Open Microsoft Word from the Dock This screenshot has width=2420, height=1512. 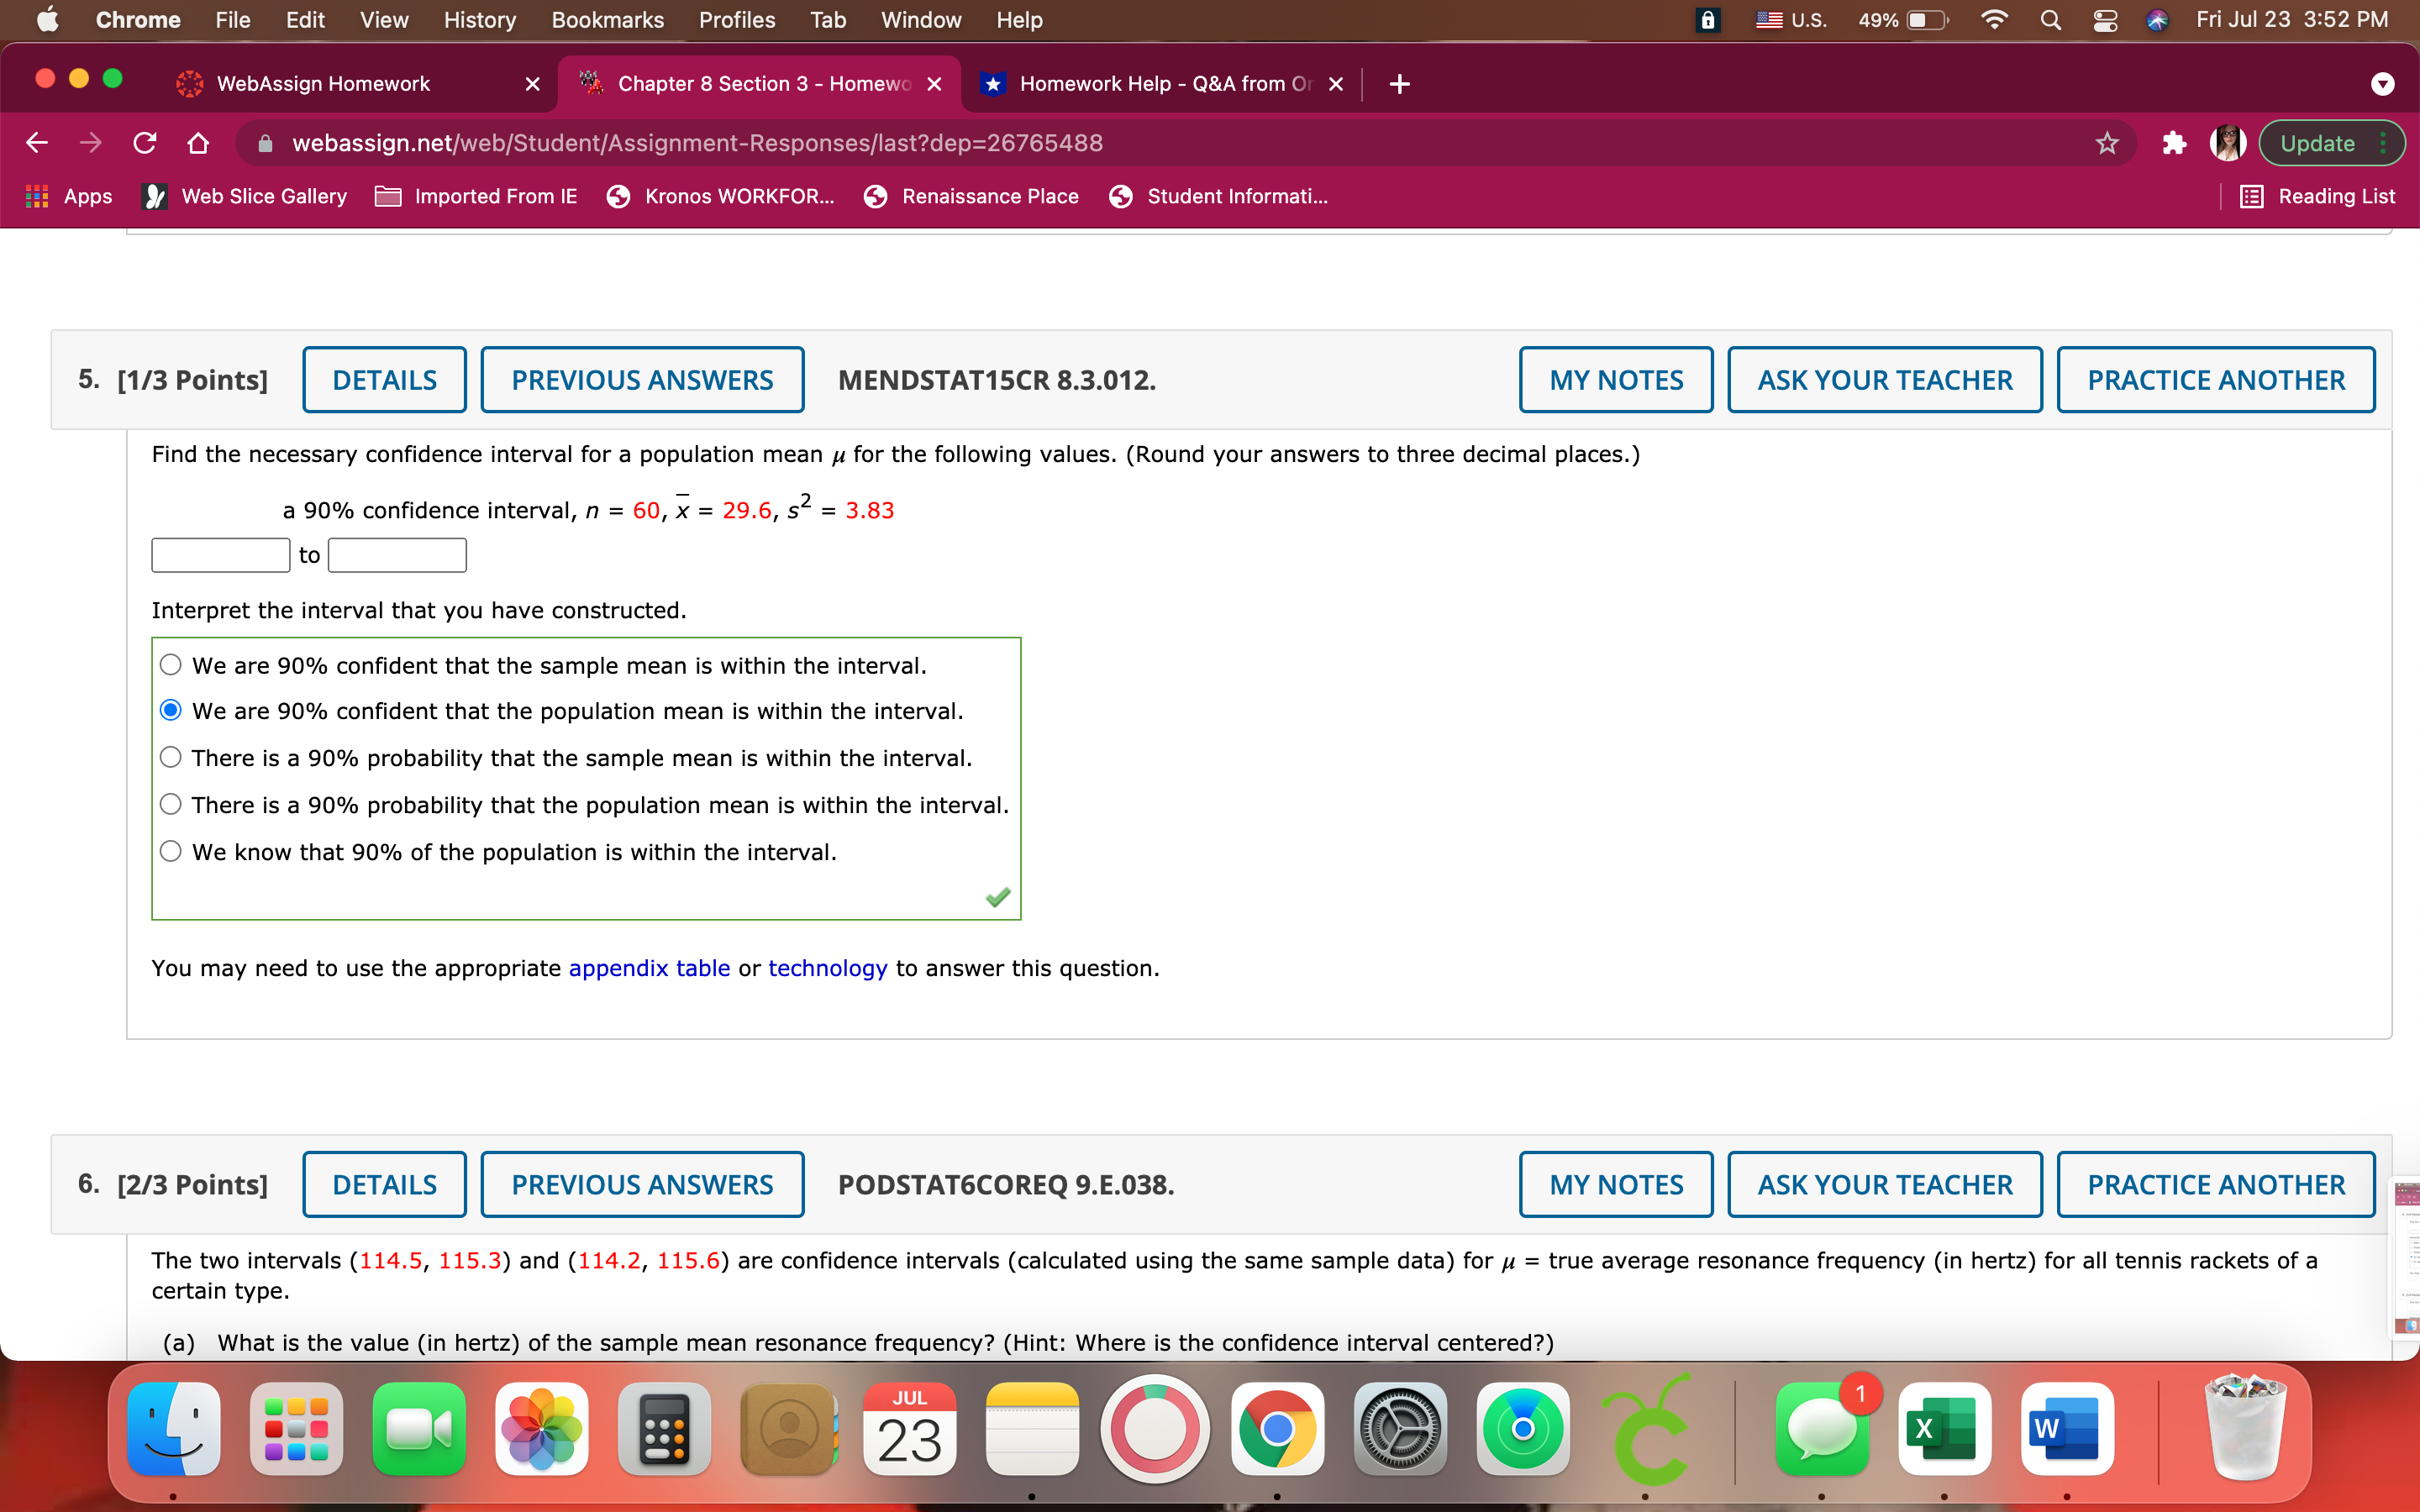coord(2067,1430)
